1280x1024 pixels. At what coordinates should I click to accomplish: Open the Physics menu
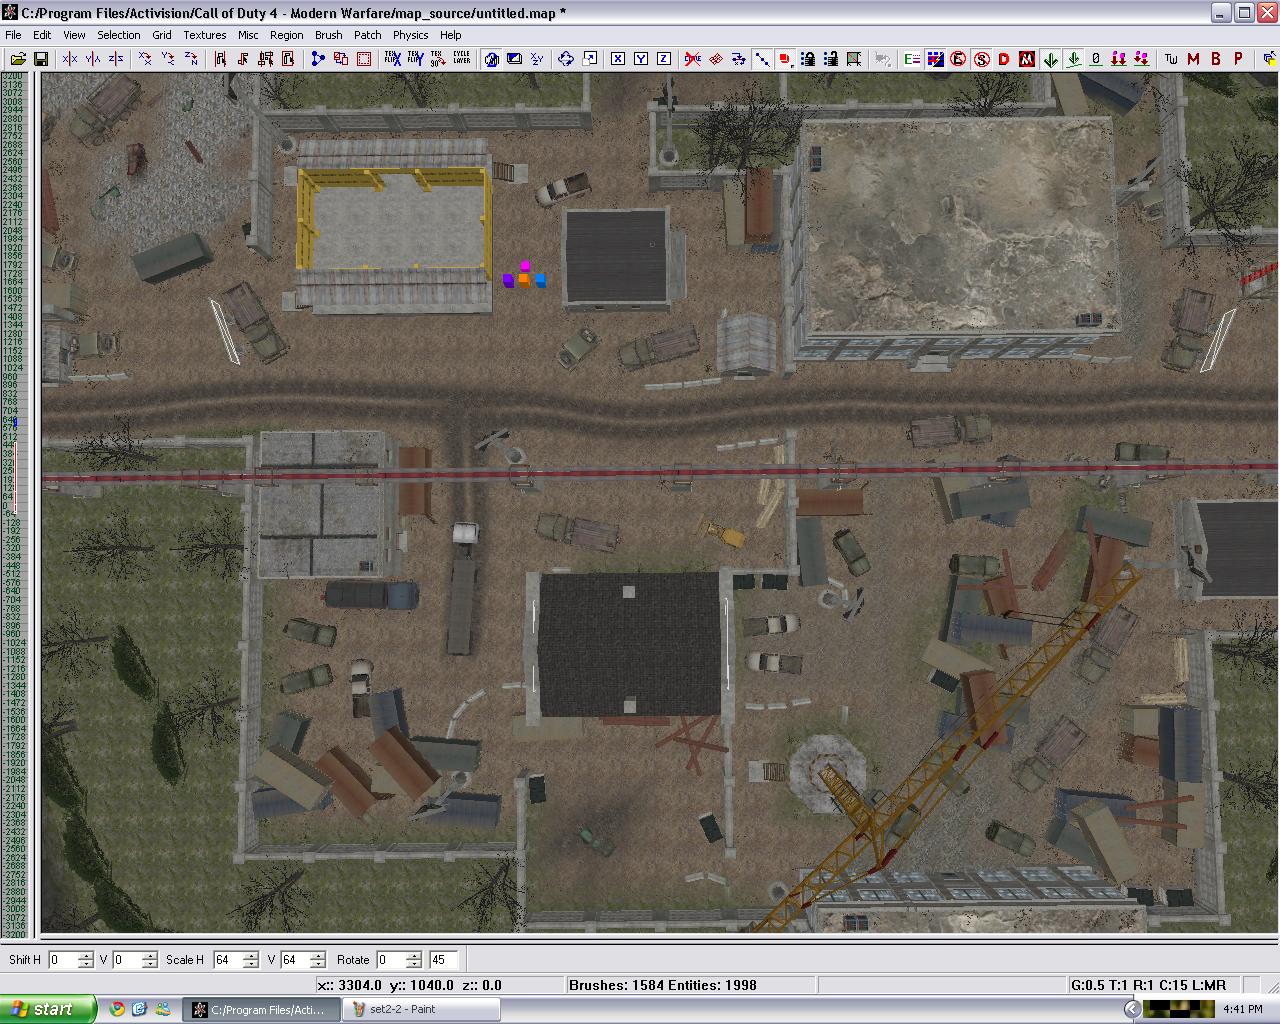pos(411,35)
